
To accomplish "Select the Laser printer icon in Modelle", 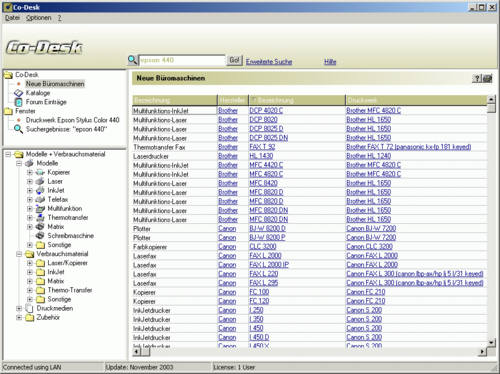I will pos(40,181).
